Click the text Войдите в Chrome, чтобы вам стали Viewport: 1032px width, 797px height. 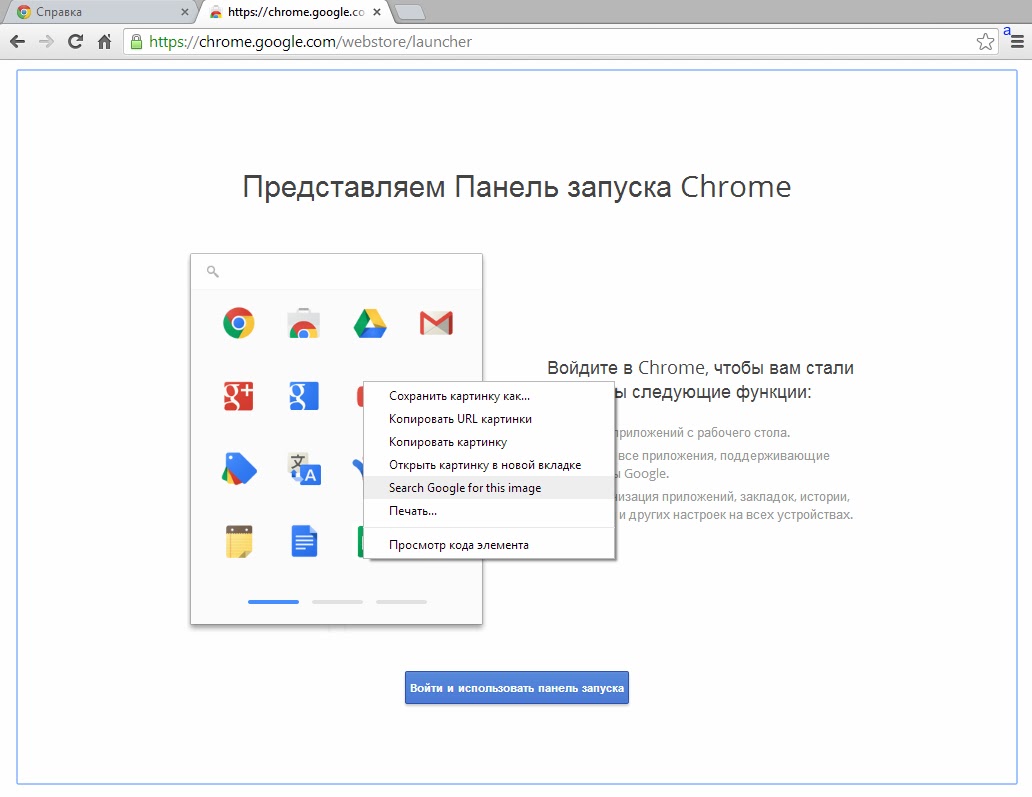tap(700, 368)
